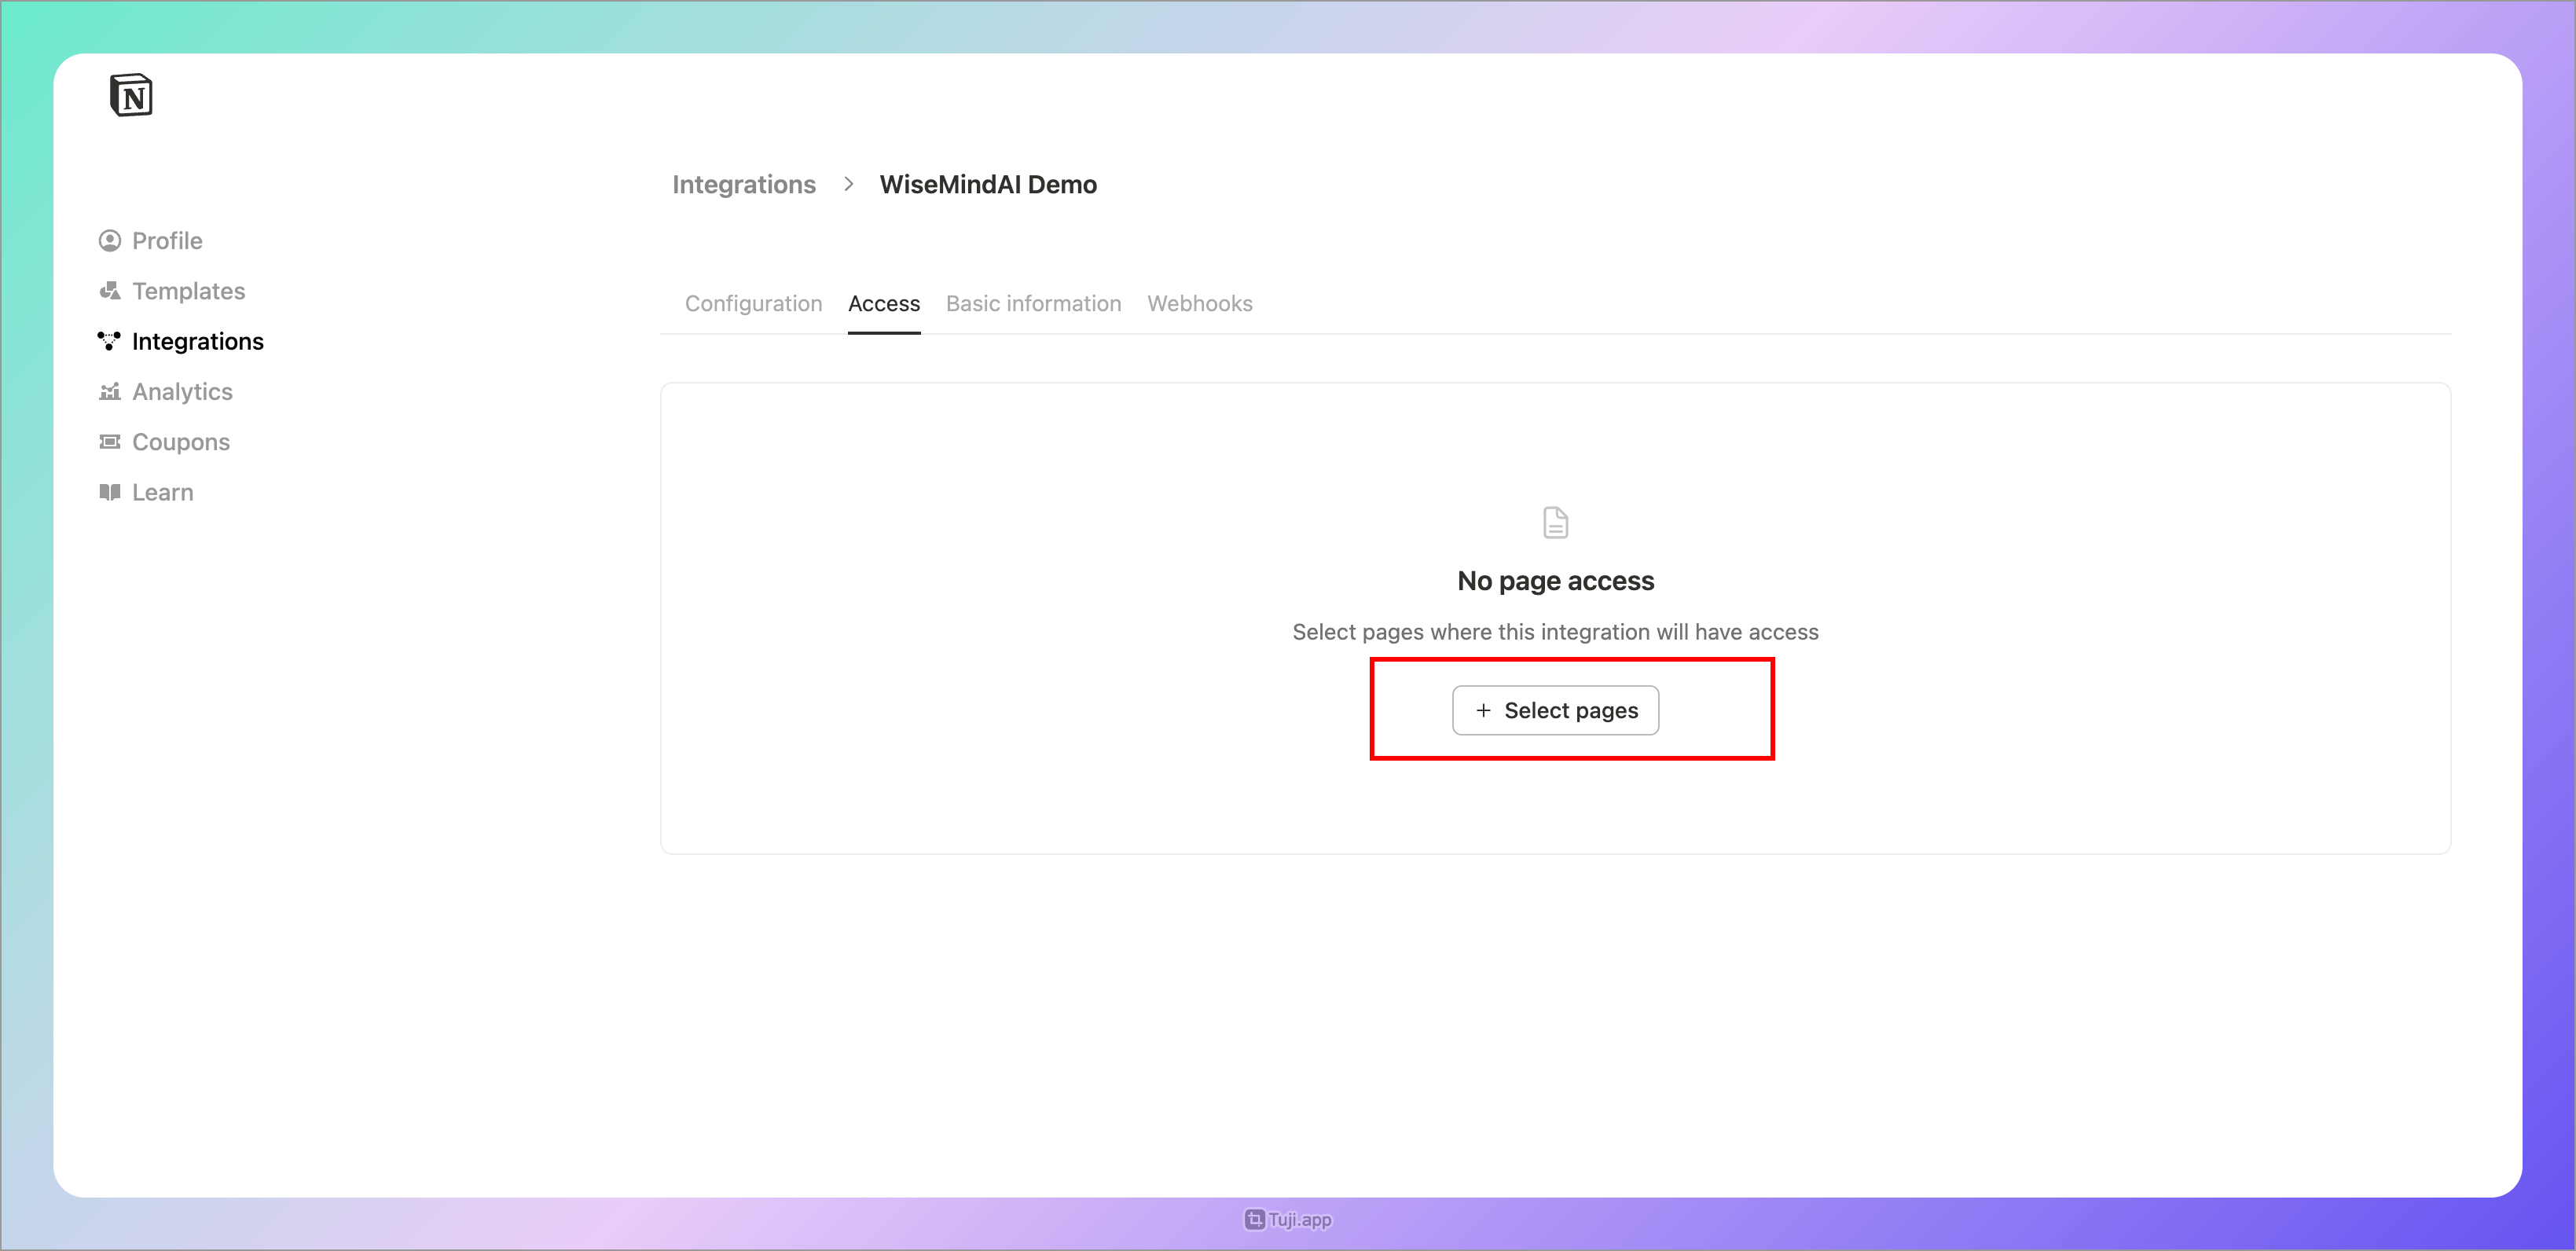This screenshot has width=2576, height=1251.
Task: Click the WiseMindAI Demo breadcrumb title
Action: [987, 185]
